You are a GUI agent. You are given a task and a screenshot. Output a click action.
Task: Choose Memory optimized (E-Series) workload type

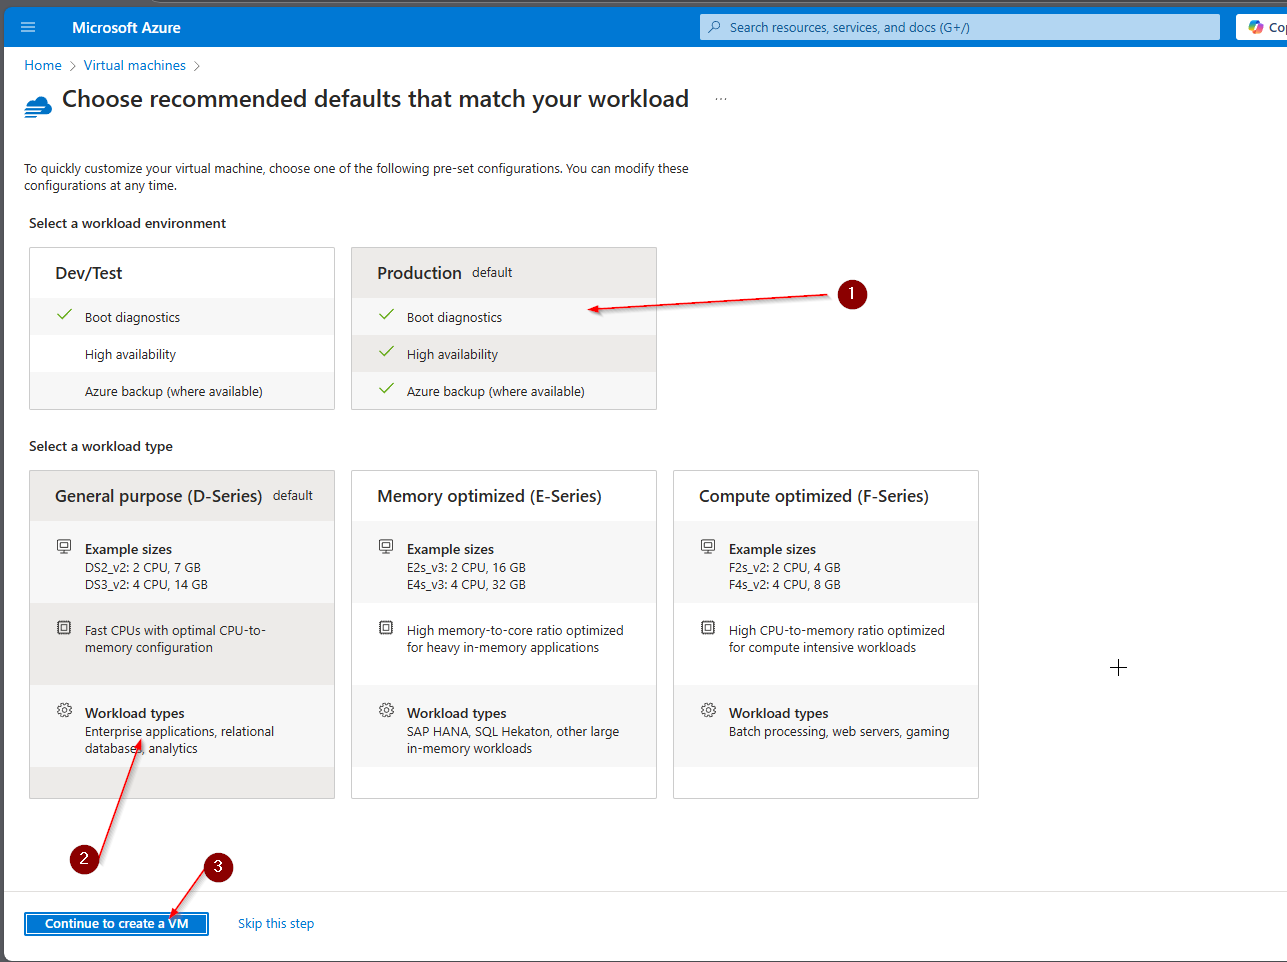coord(503,496)
